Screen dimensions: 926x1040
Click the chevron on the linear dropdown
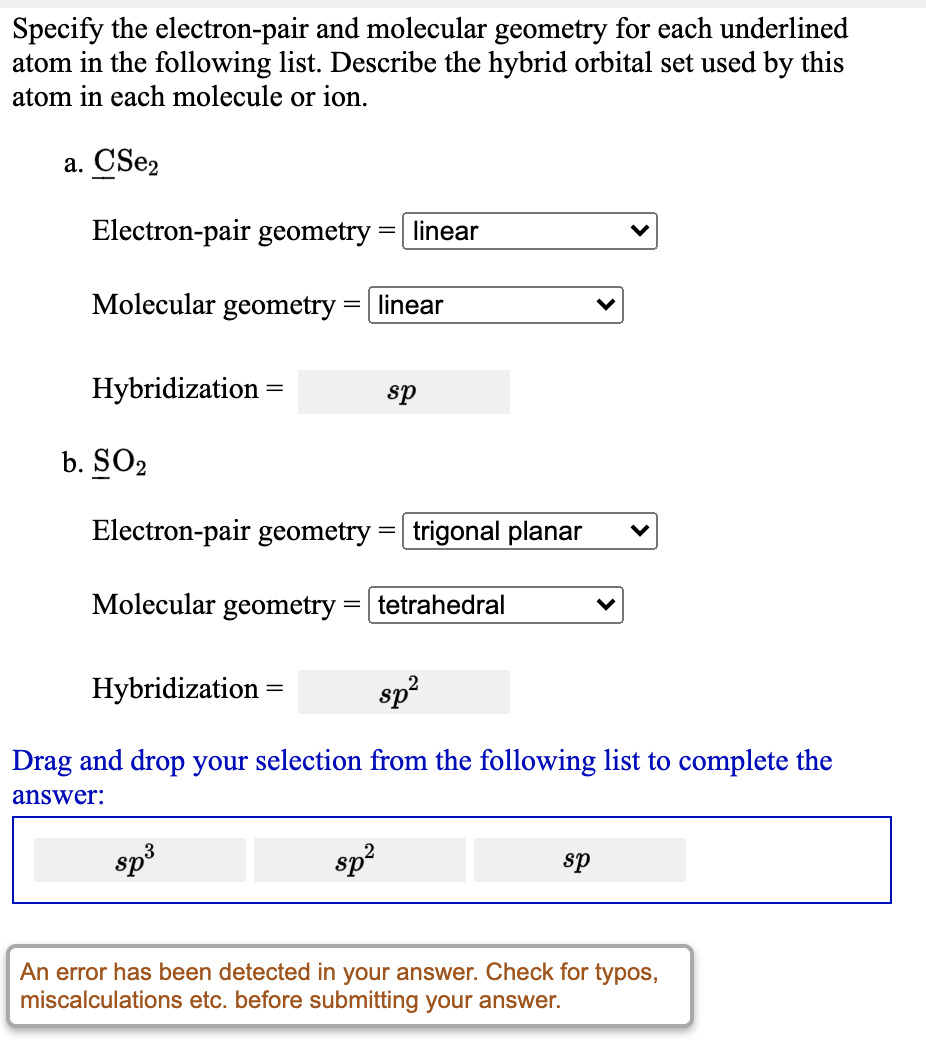pyautogui.click(x=640, y=231)
